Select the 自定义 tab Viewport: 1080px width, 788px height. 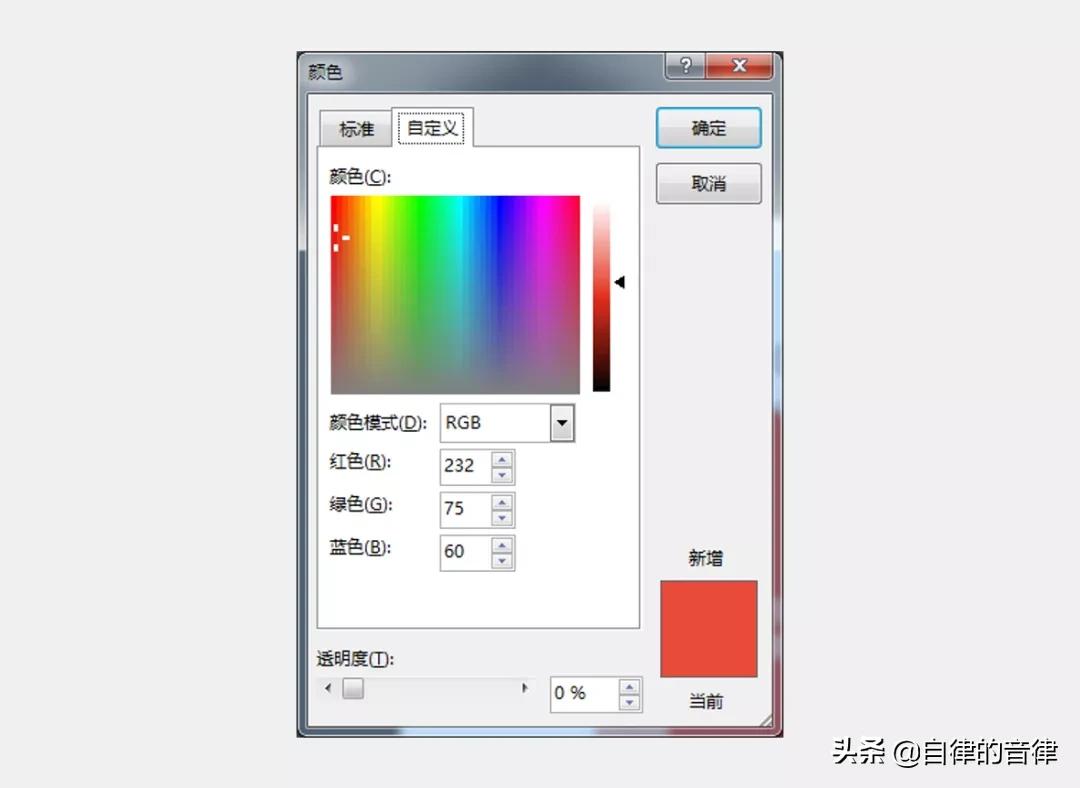pos(432,127)
